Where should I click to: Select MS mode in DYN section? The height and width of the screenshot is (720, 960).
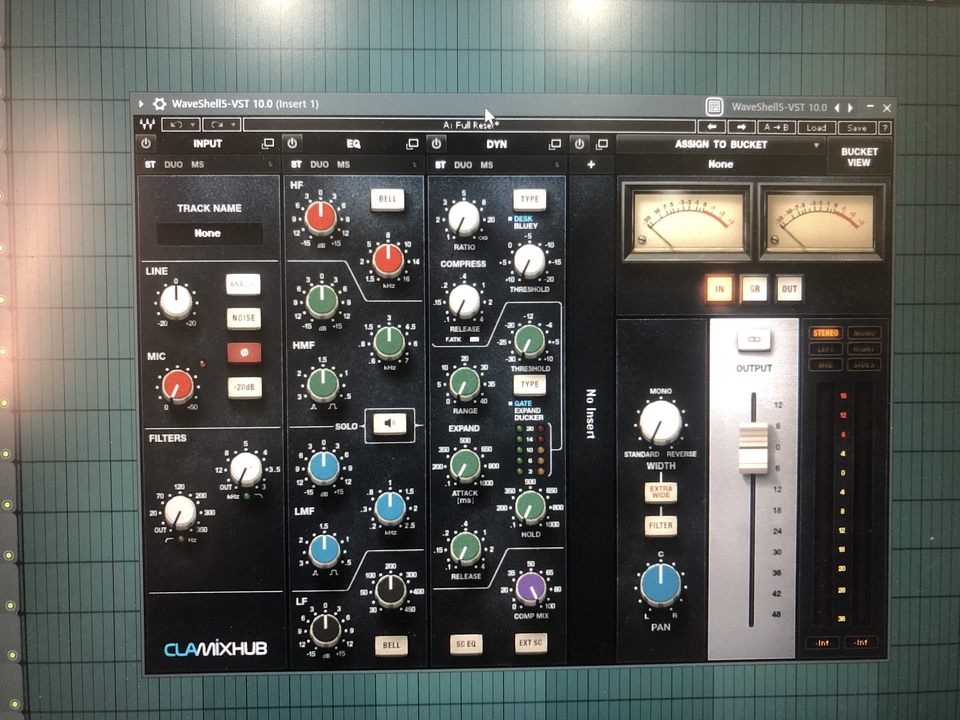[486, 165]
